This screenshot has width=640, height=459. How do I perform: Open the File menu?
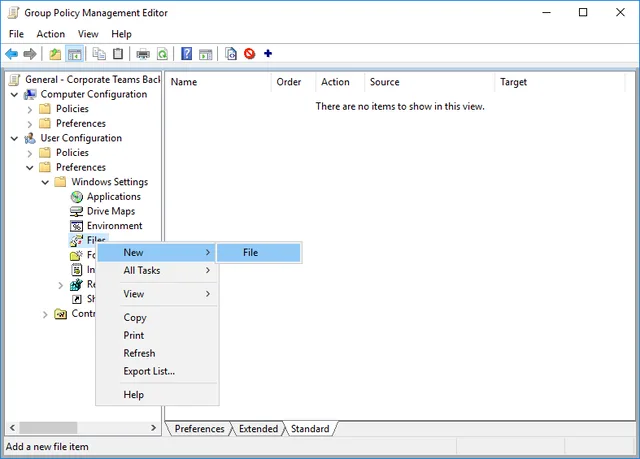point(16,34)
